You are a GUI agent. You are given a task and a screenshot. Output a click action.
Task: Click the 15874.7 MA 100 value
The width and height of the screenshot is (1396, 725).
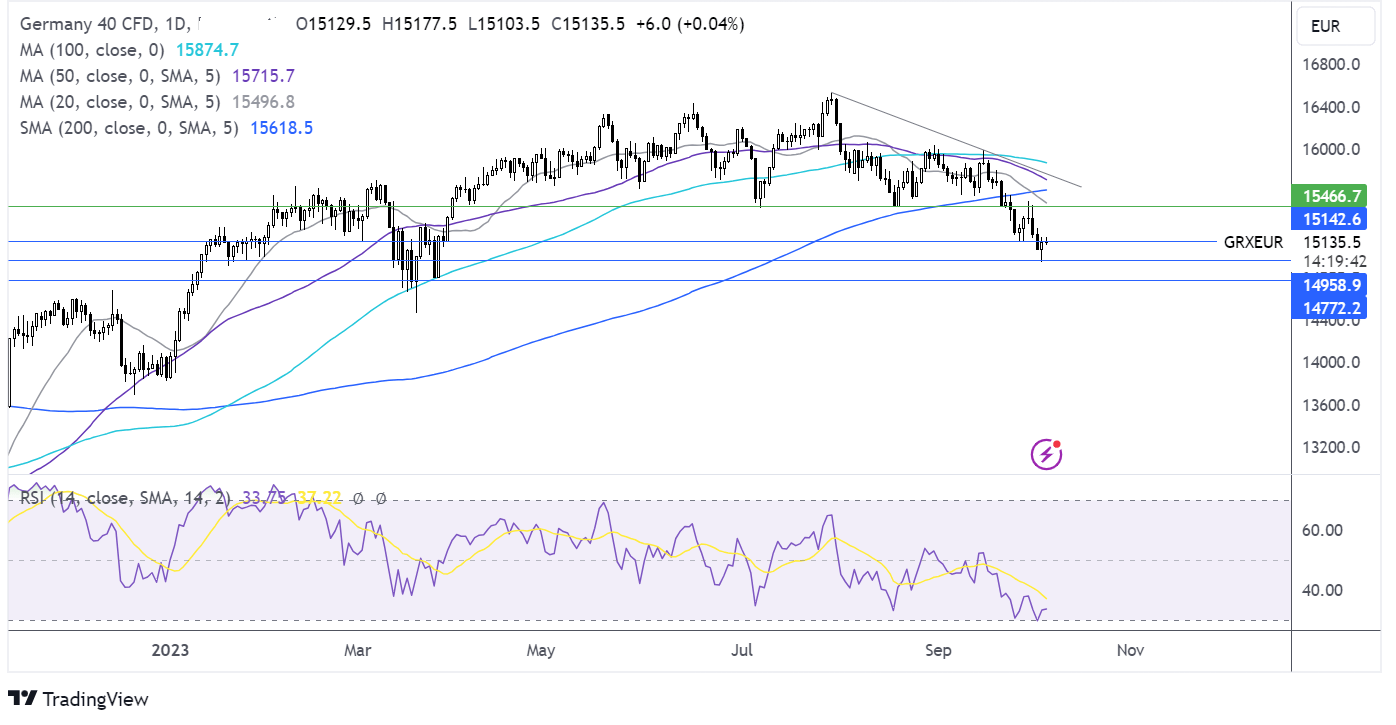click(x=207, y=49)
